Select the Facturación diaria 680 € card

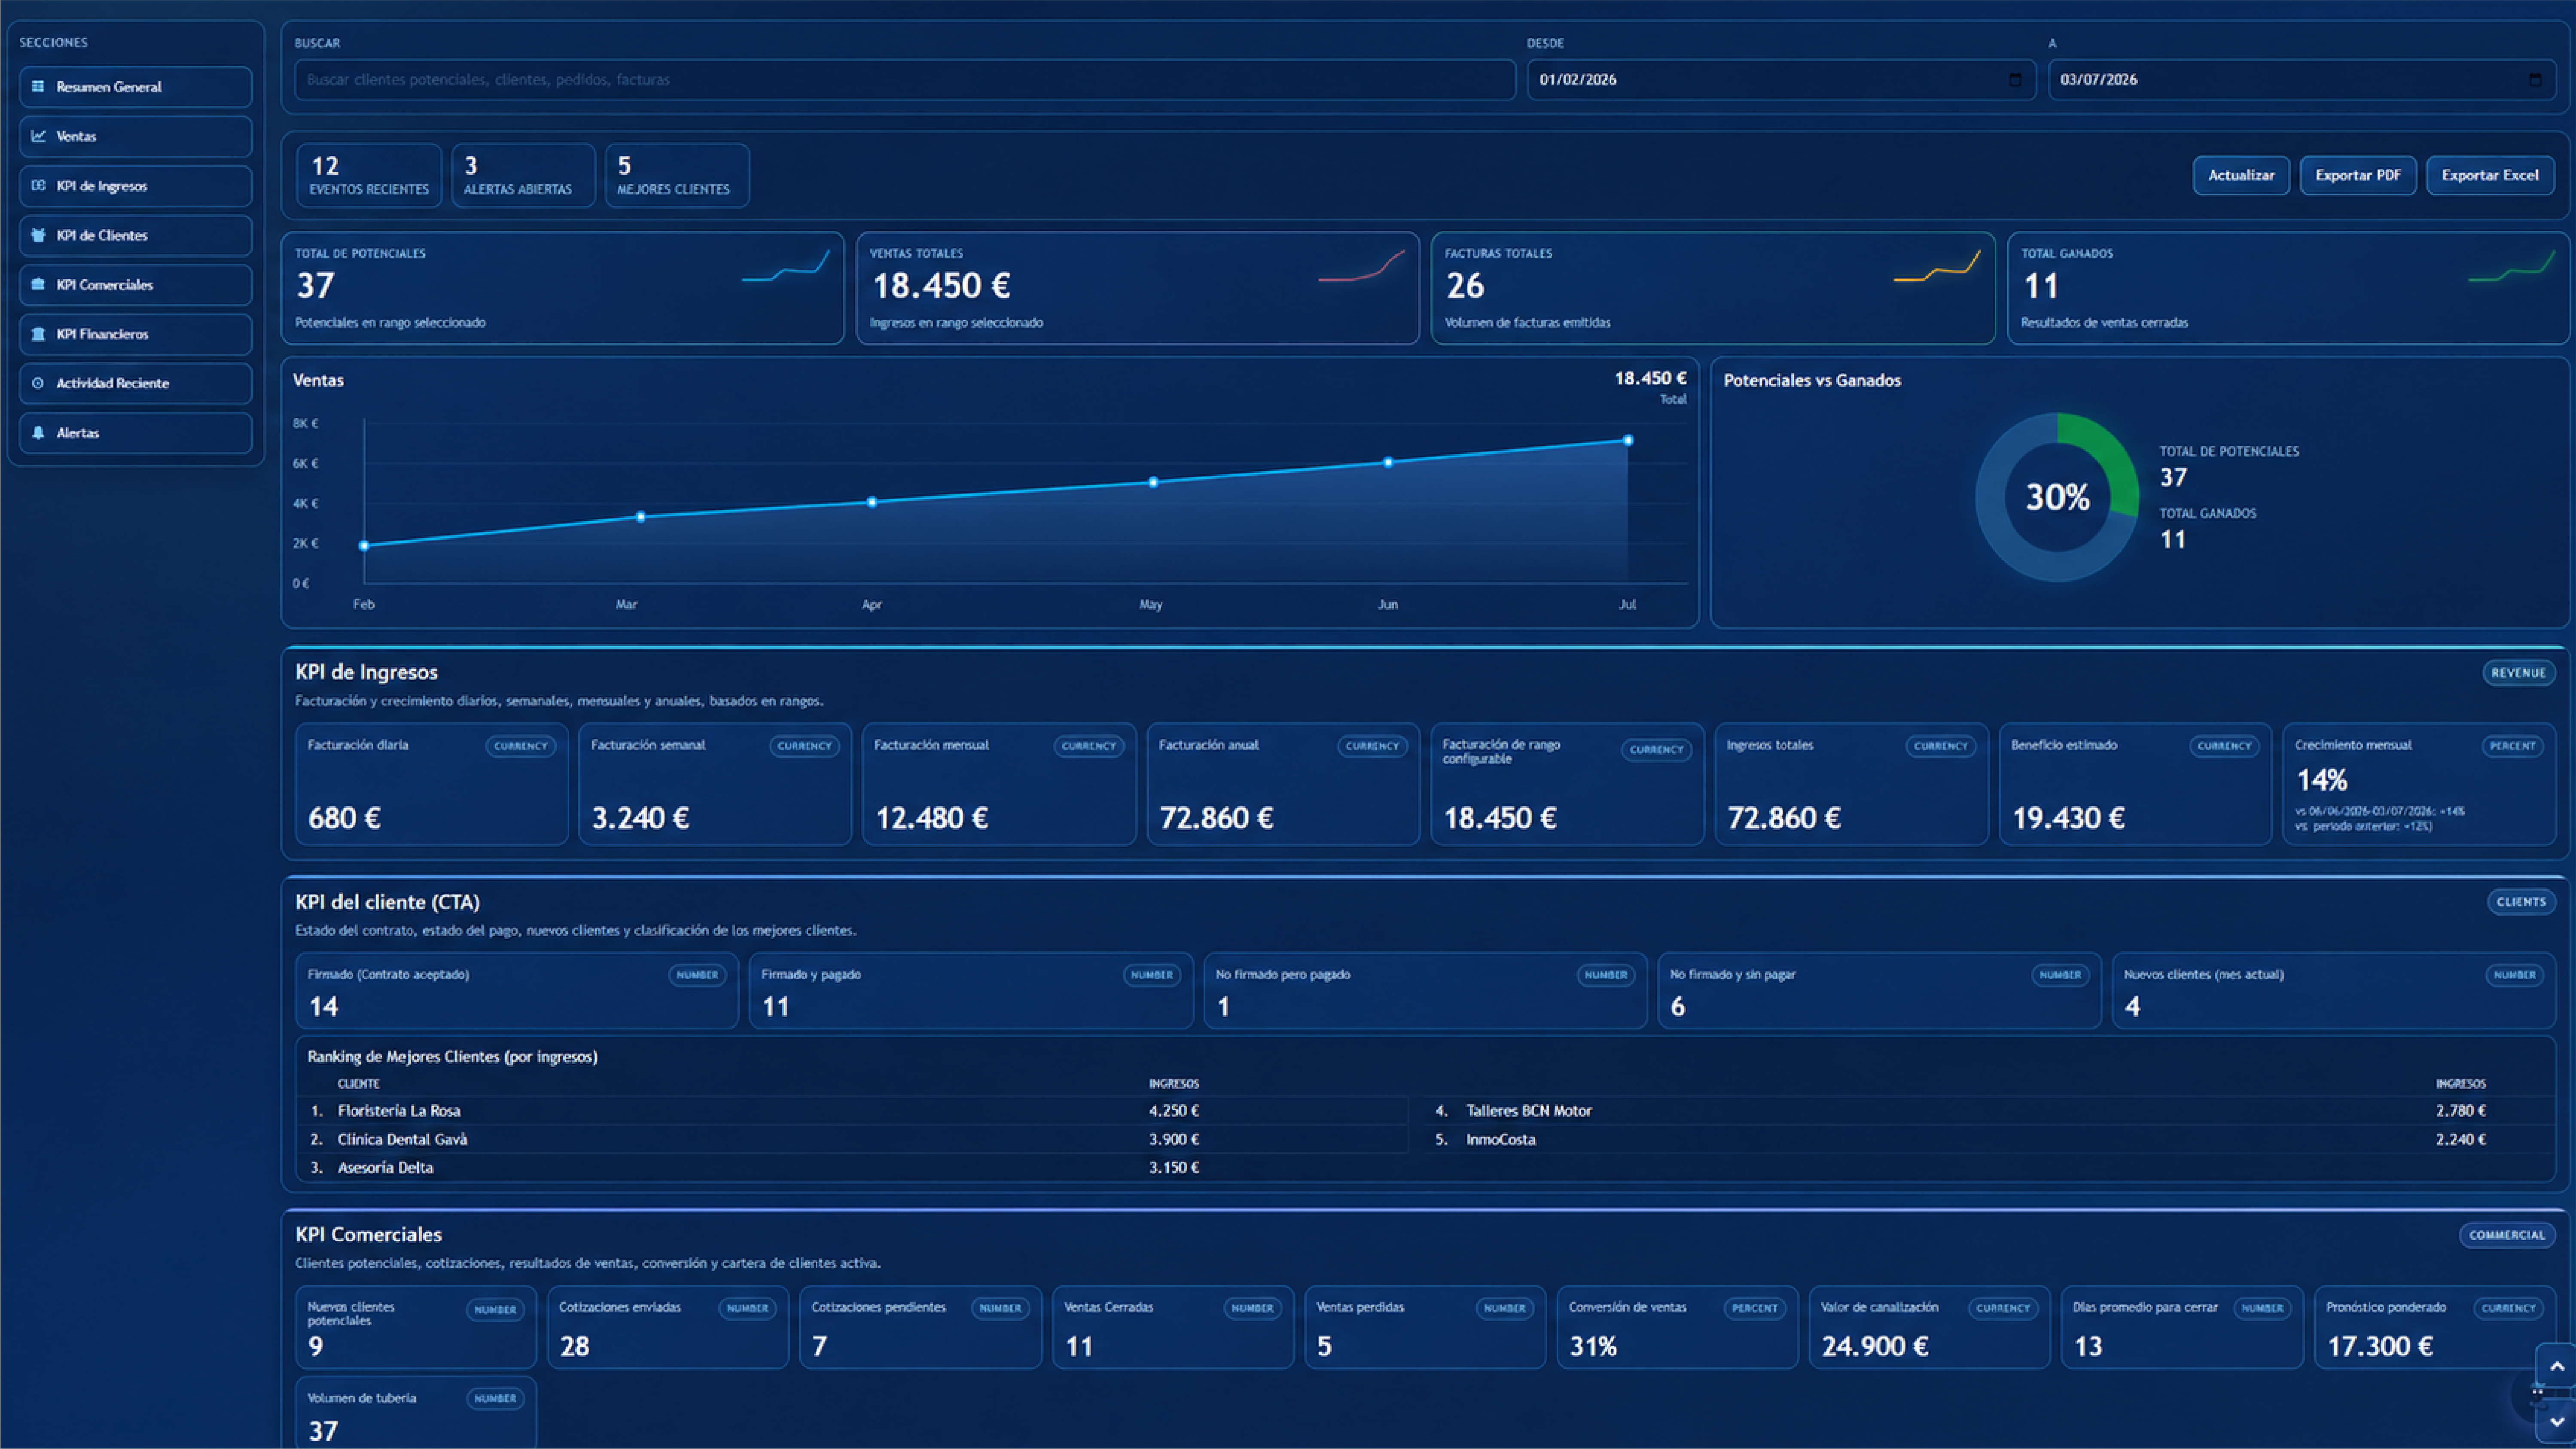point(432,785)
